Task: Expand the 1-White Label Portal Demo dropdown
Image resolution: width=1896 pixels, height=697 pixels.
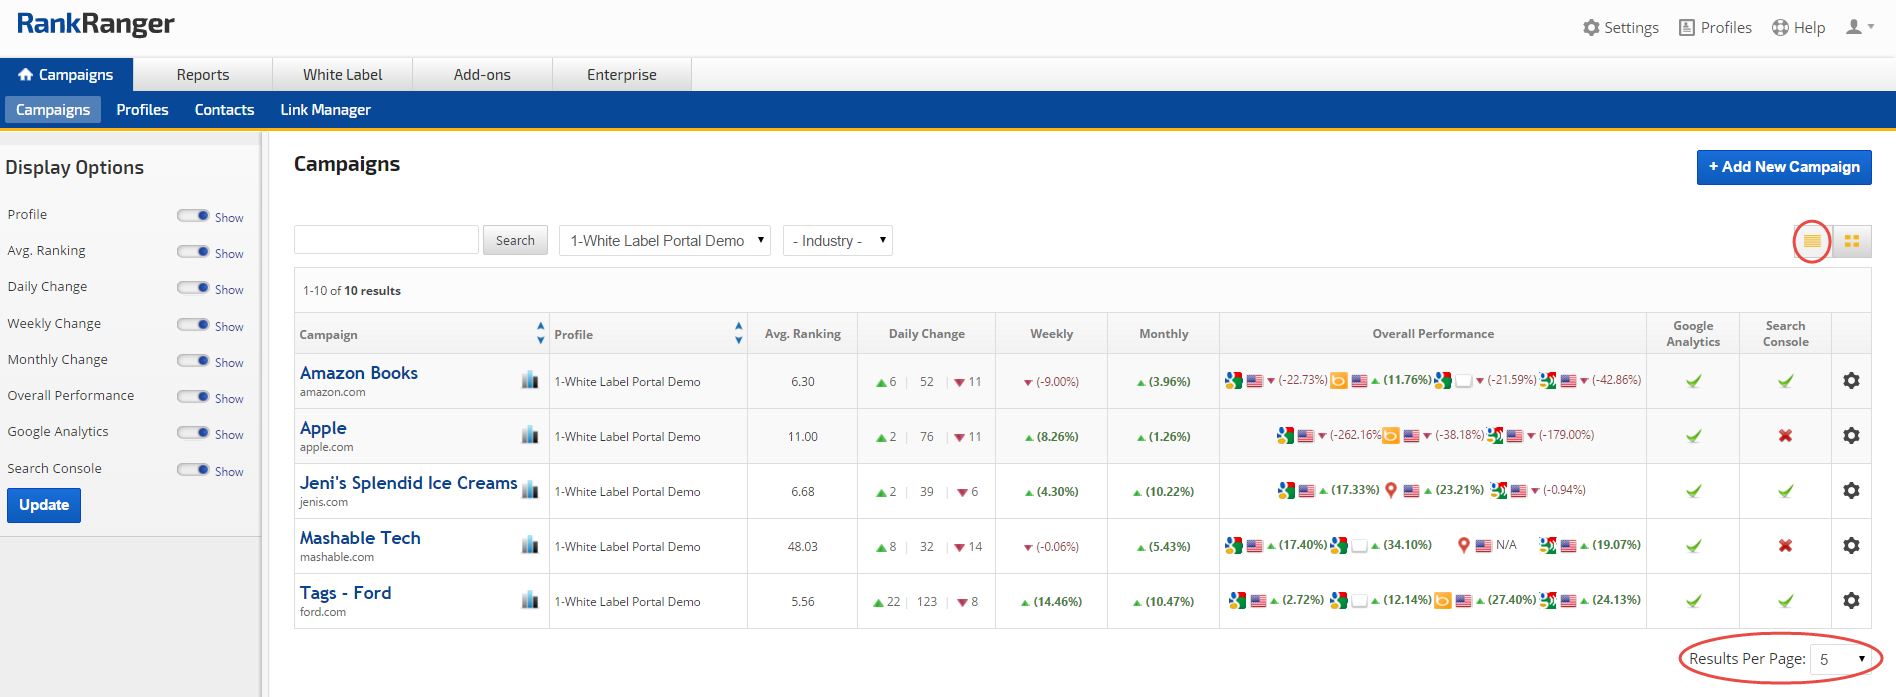Action: point(664,241)
